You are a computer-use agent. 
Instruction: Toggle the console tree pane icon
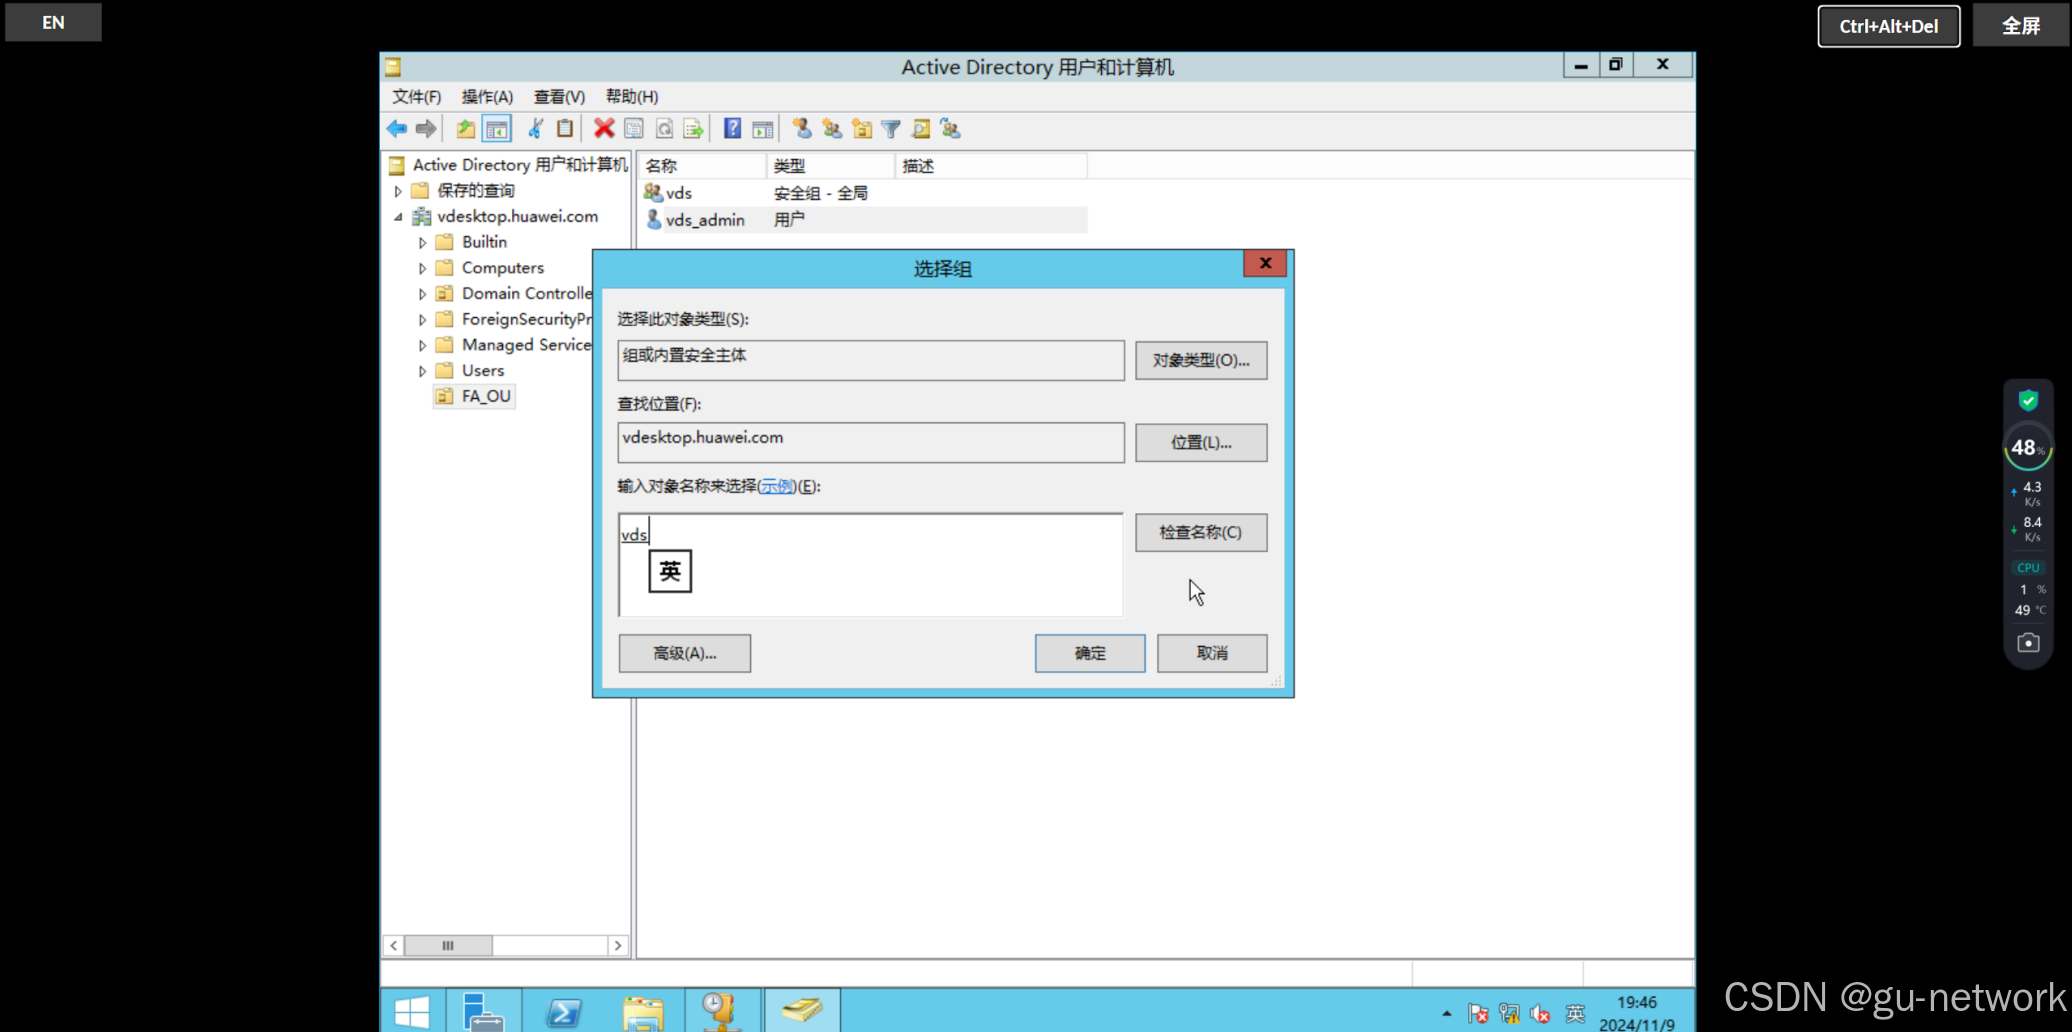pyautogui.click(x=497, y=129)
